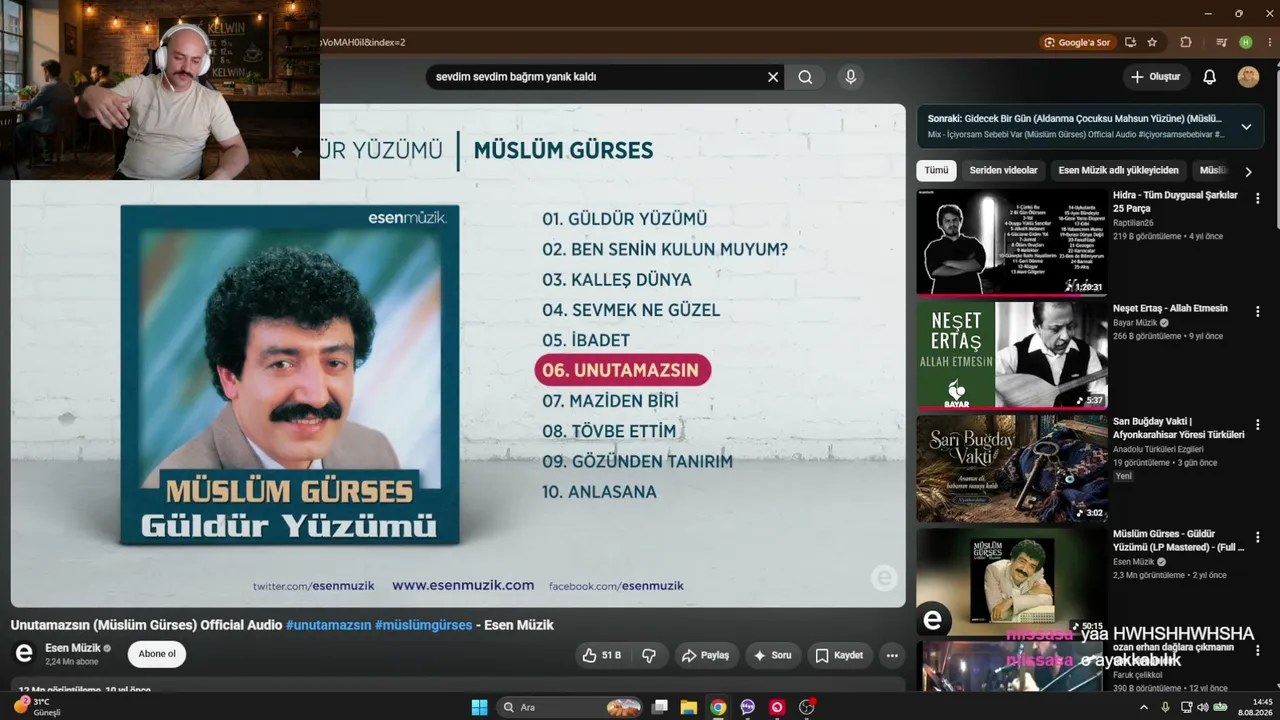The width and height of the screenshot is (1280, 720).
Task: Select the Tümü filter chip
Action: [x=936, y=171]
